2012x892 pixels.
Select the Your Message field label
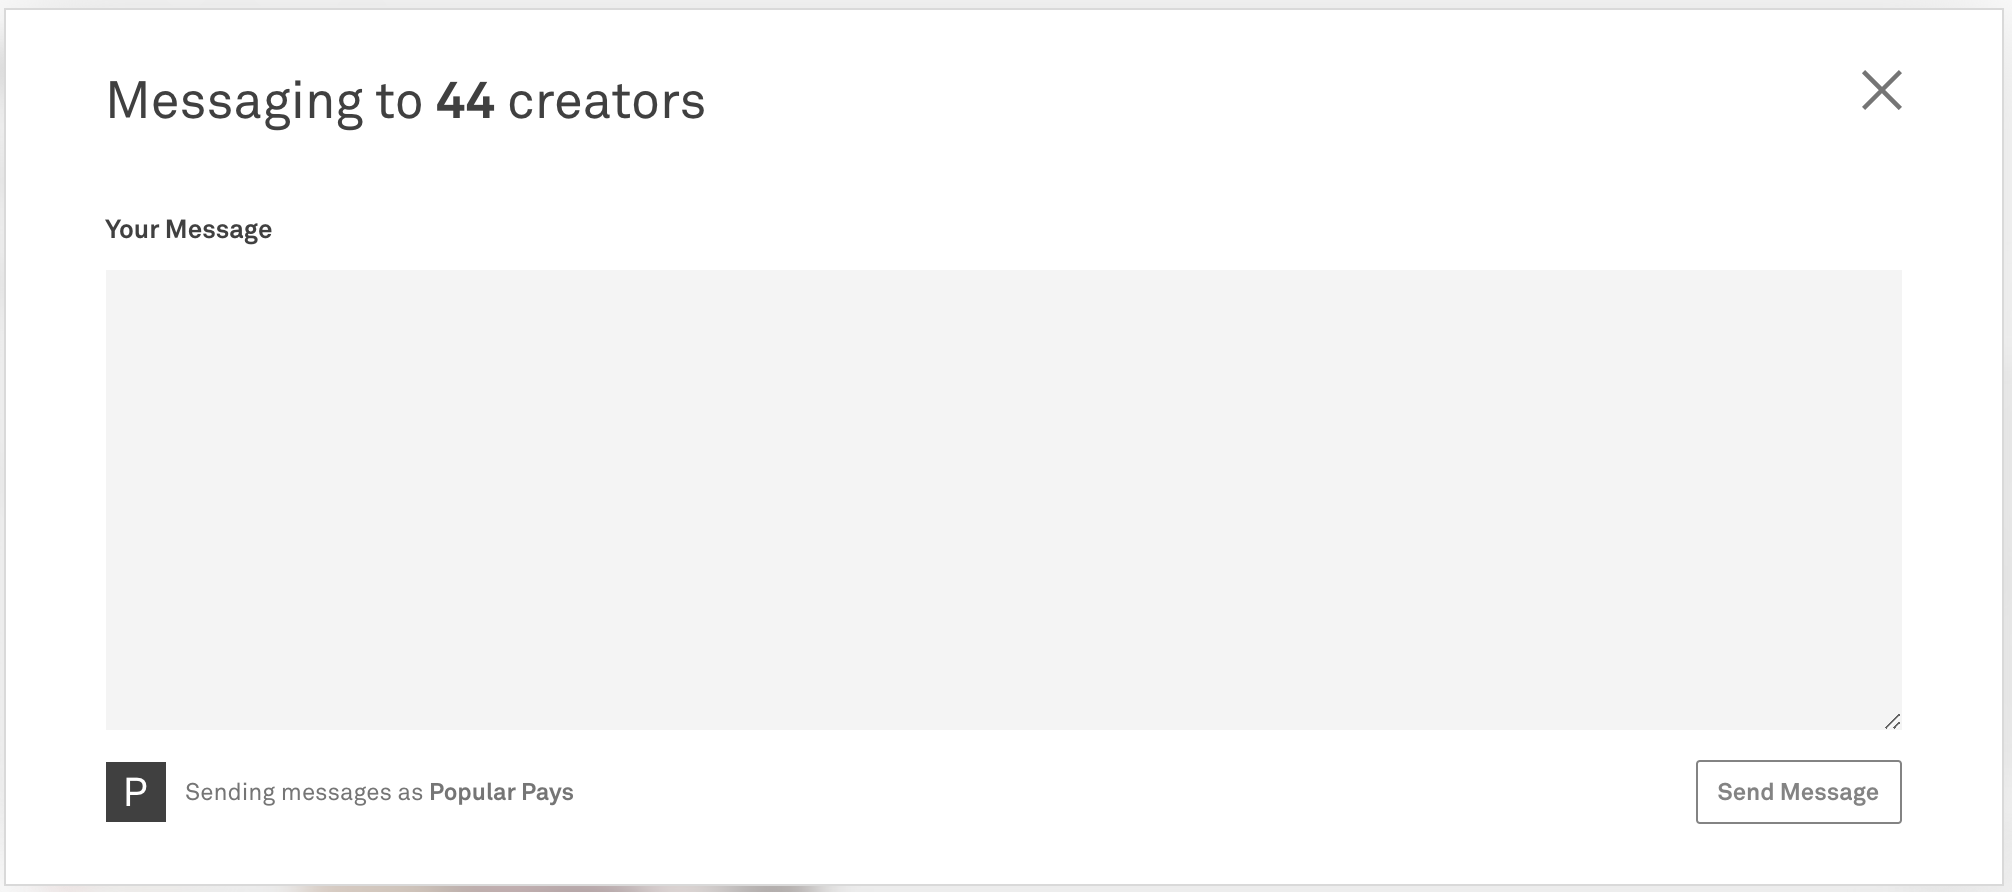pos(188,228)
